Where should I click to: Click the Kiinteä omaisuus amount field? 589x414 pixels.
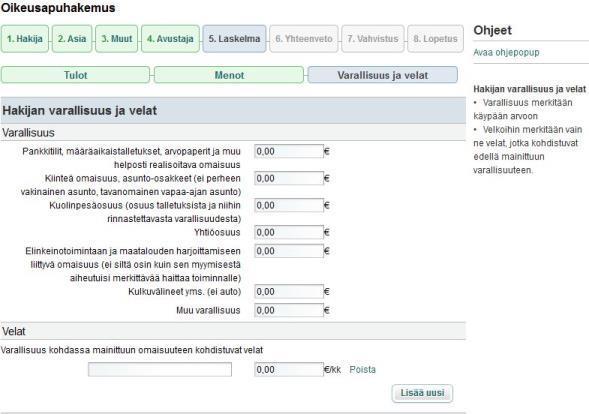289,178
